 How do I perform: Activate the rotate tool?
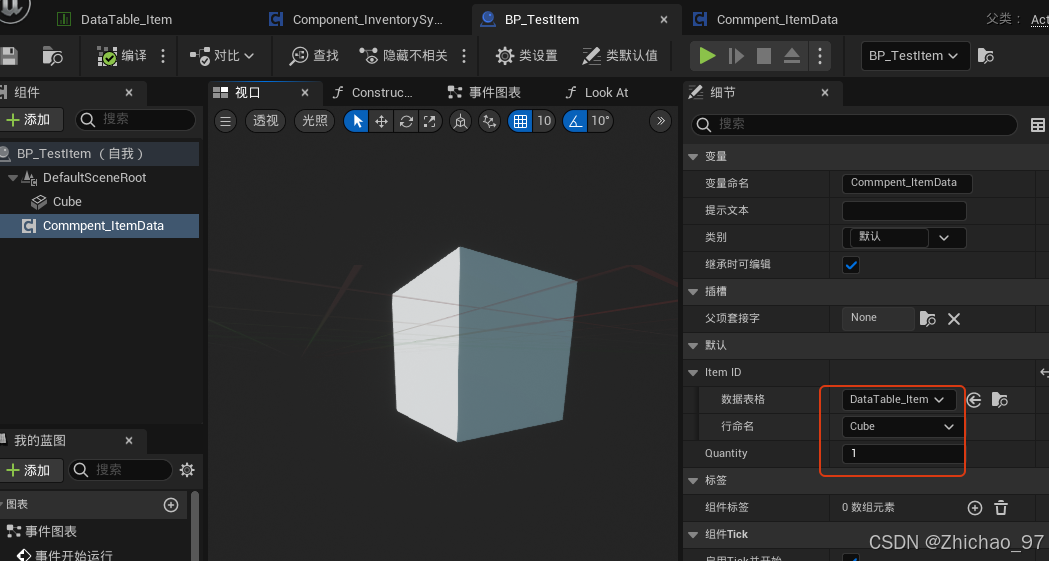pos(406,121)
